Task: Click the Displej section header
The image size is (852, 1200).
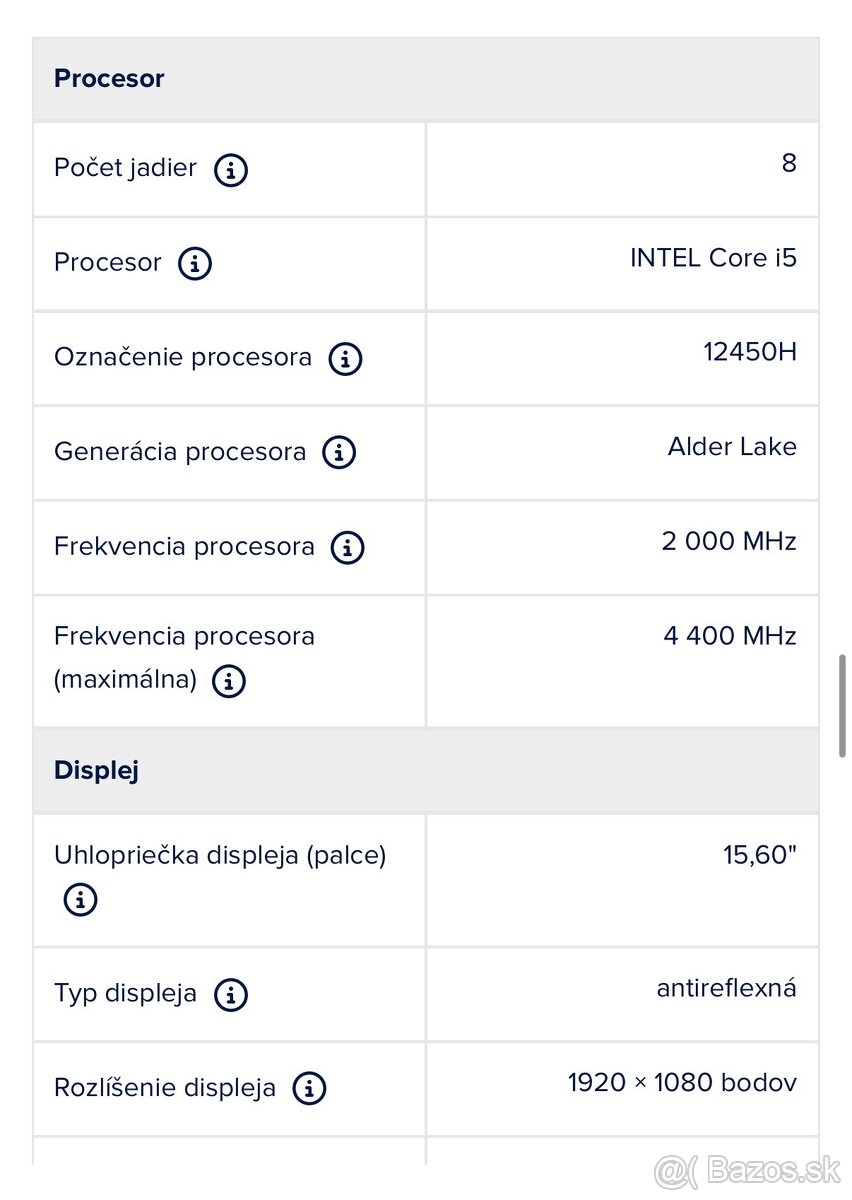Action: (96, 771)
